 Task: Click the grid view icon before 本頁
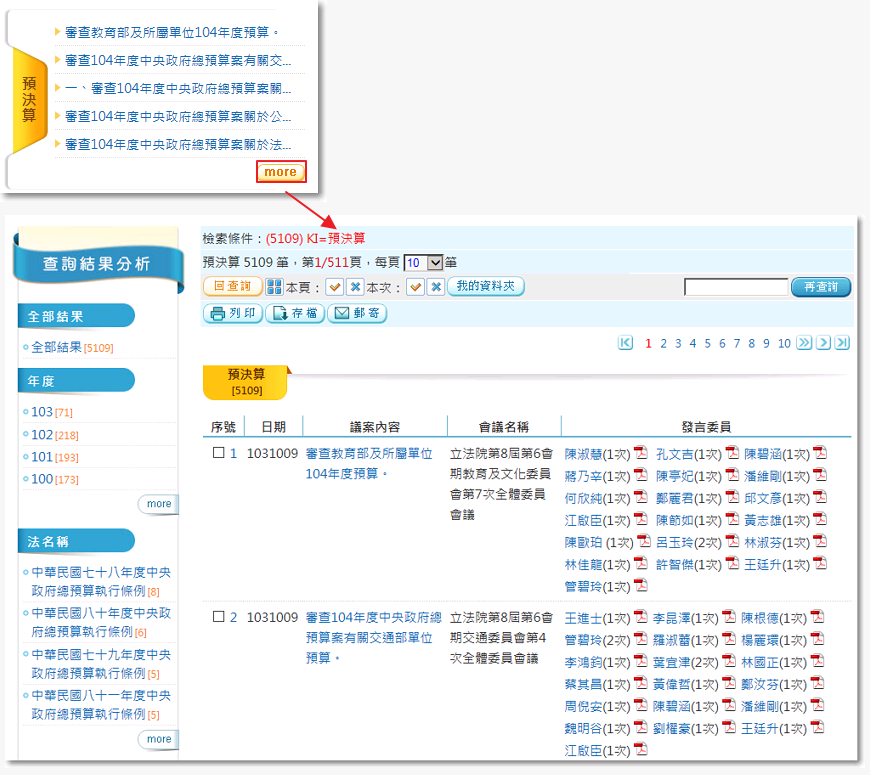click(274, 287)
